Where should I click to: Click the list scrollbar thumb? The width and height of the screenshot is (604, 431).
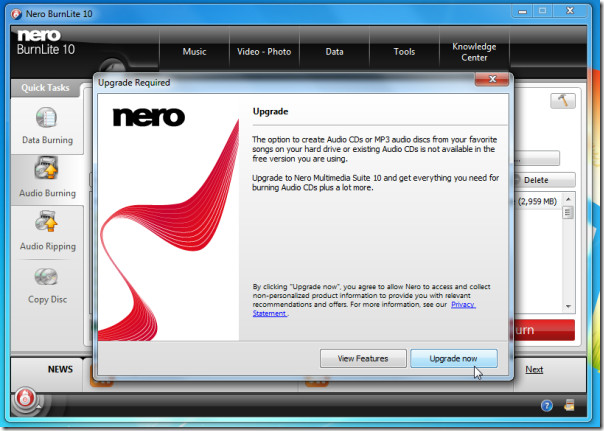click(x=568, y=212)
